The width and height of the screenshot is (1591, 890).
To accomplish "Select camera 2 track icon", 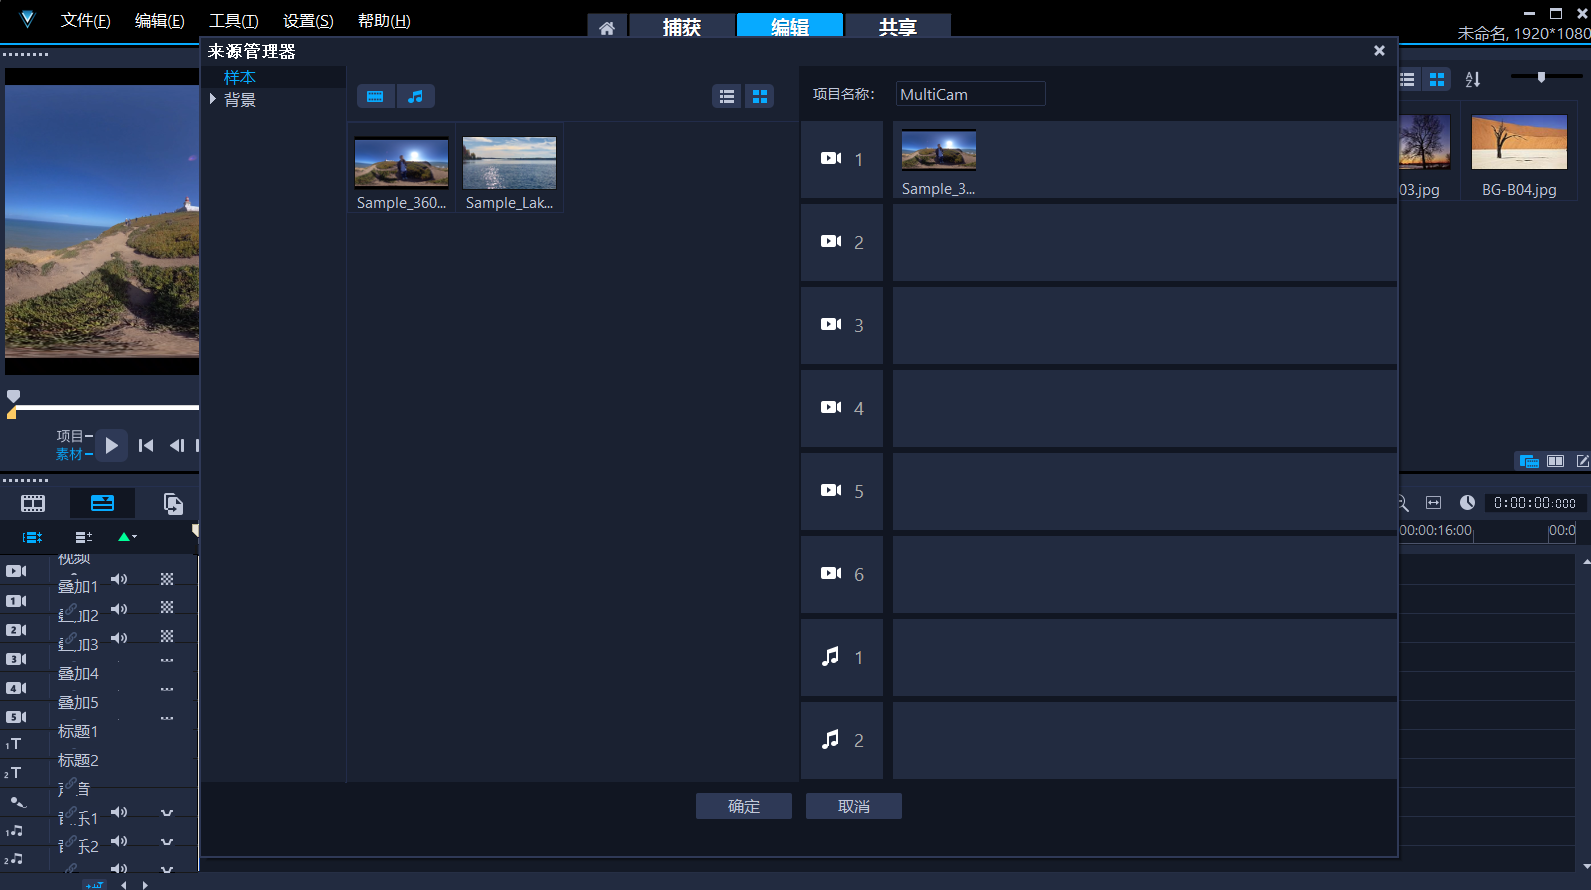I will coord(831,242).
